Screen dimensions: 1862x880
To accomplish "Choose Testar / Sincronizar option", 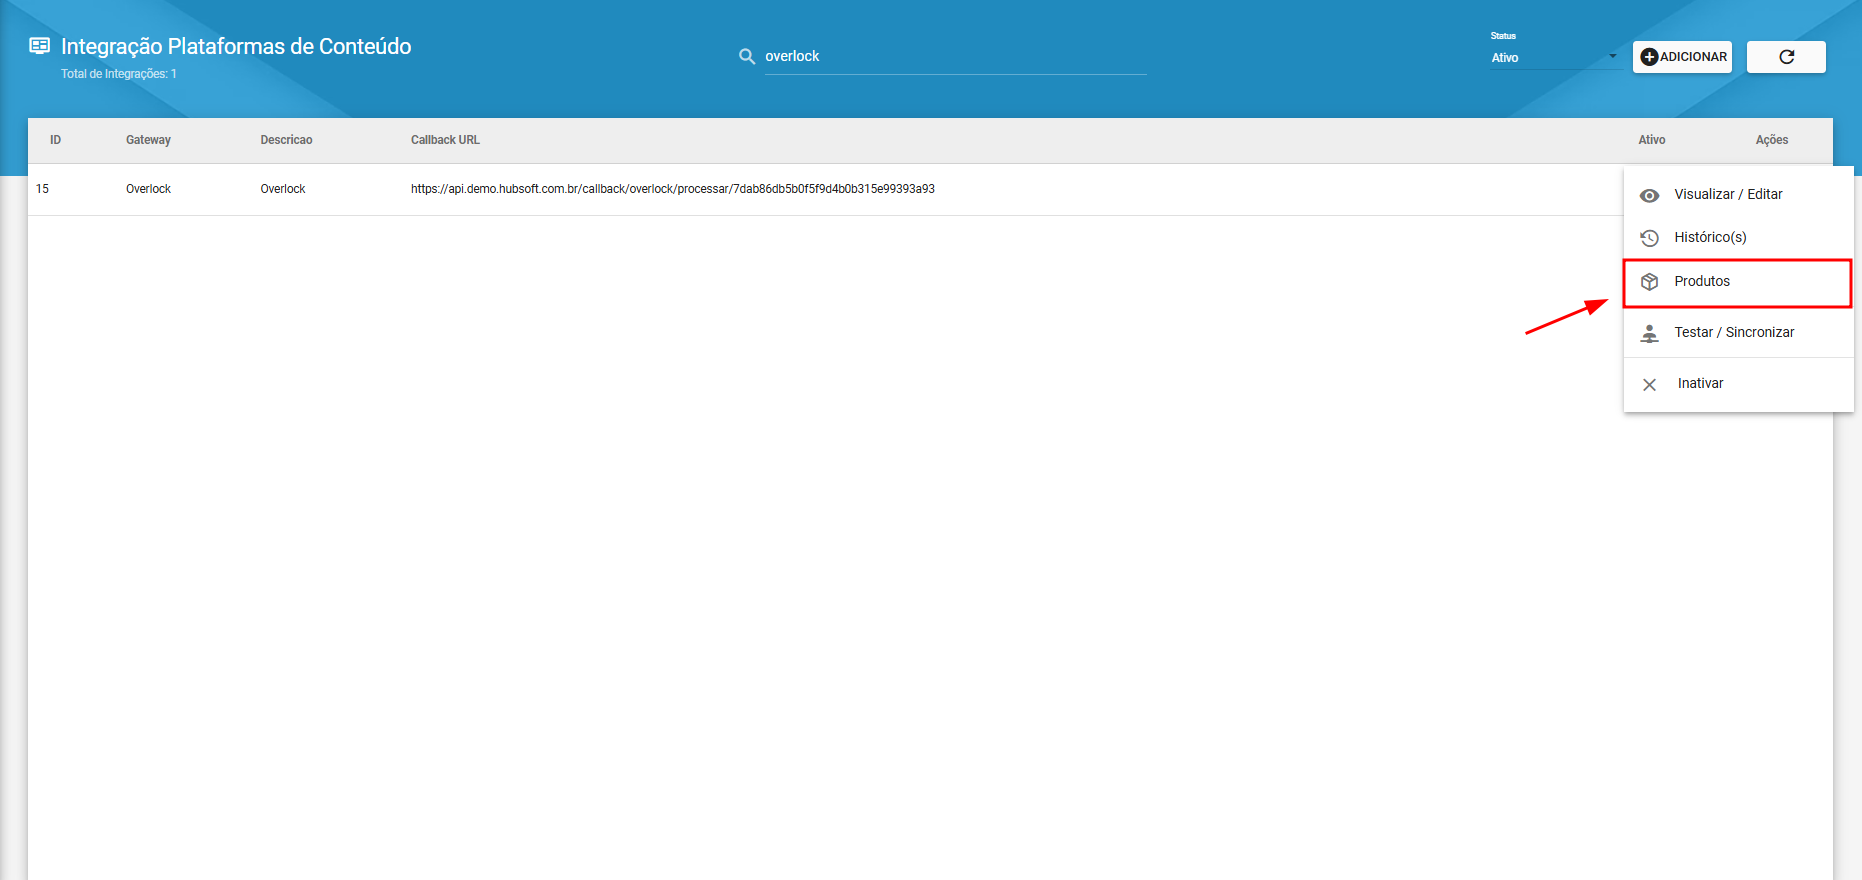I will coord(1738,332).
